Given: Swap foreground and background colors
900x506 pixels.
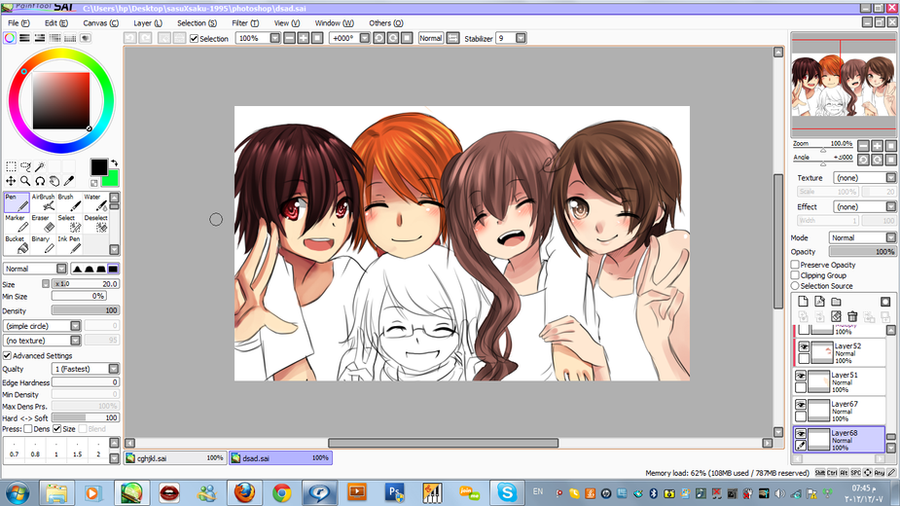Looking at the screenshot, I should point(114,163).
